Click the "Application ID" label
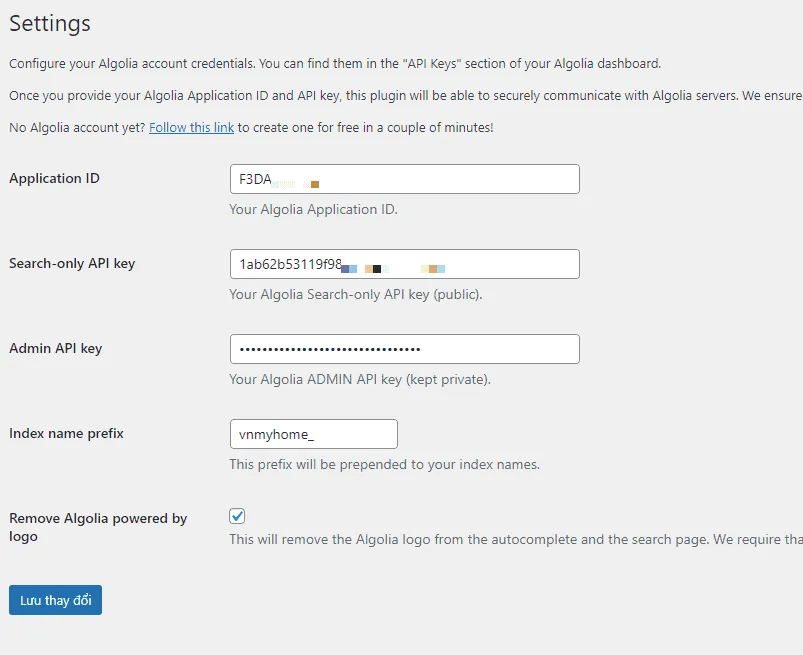The height and width of the screenshot is (655, 803). pos(54,178)
